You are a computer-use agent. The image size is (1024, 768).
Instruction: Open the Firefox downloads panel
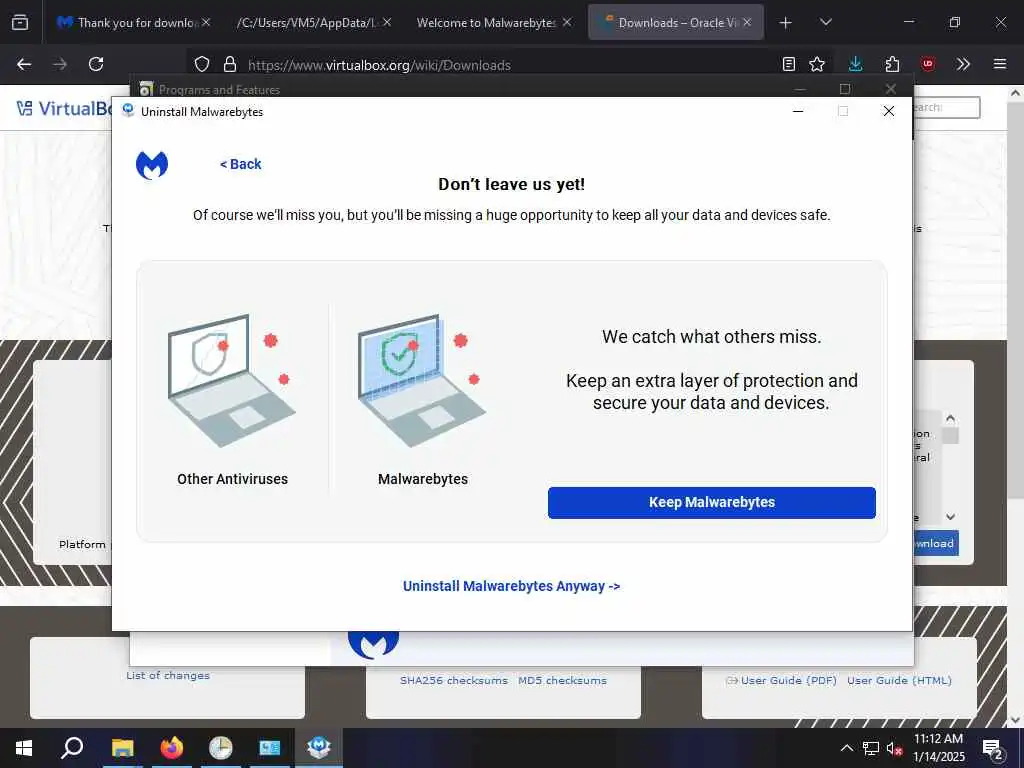coord(856,64)
